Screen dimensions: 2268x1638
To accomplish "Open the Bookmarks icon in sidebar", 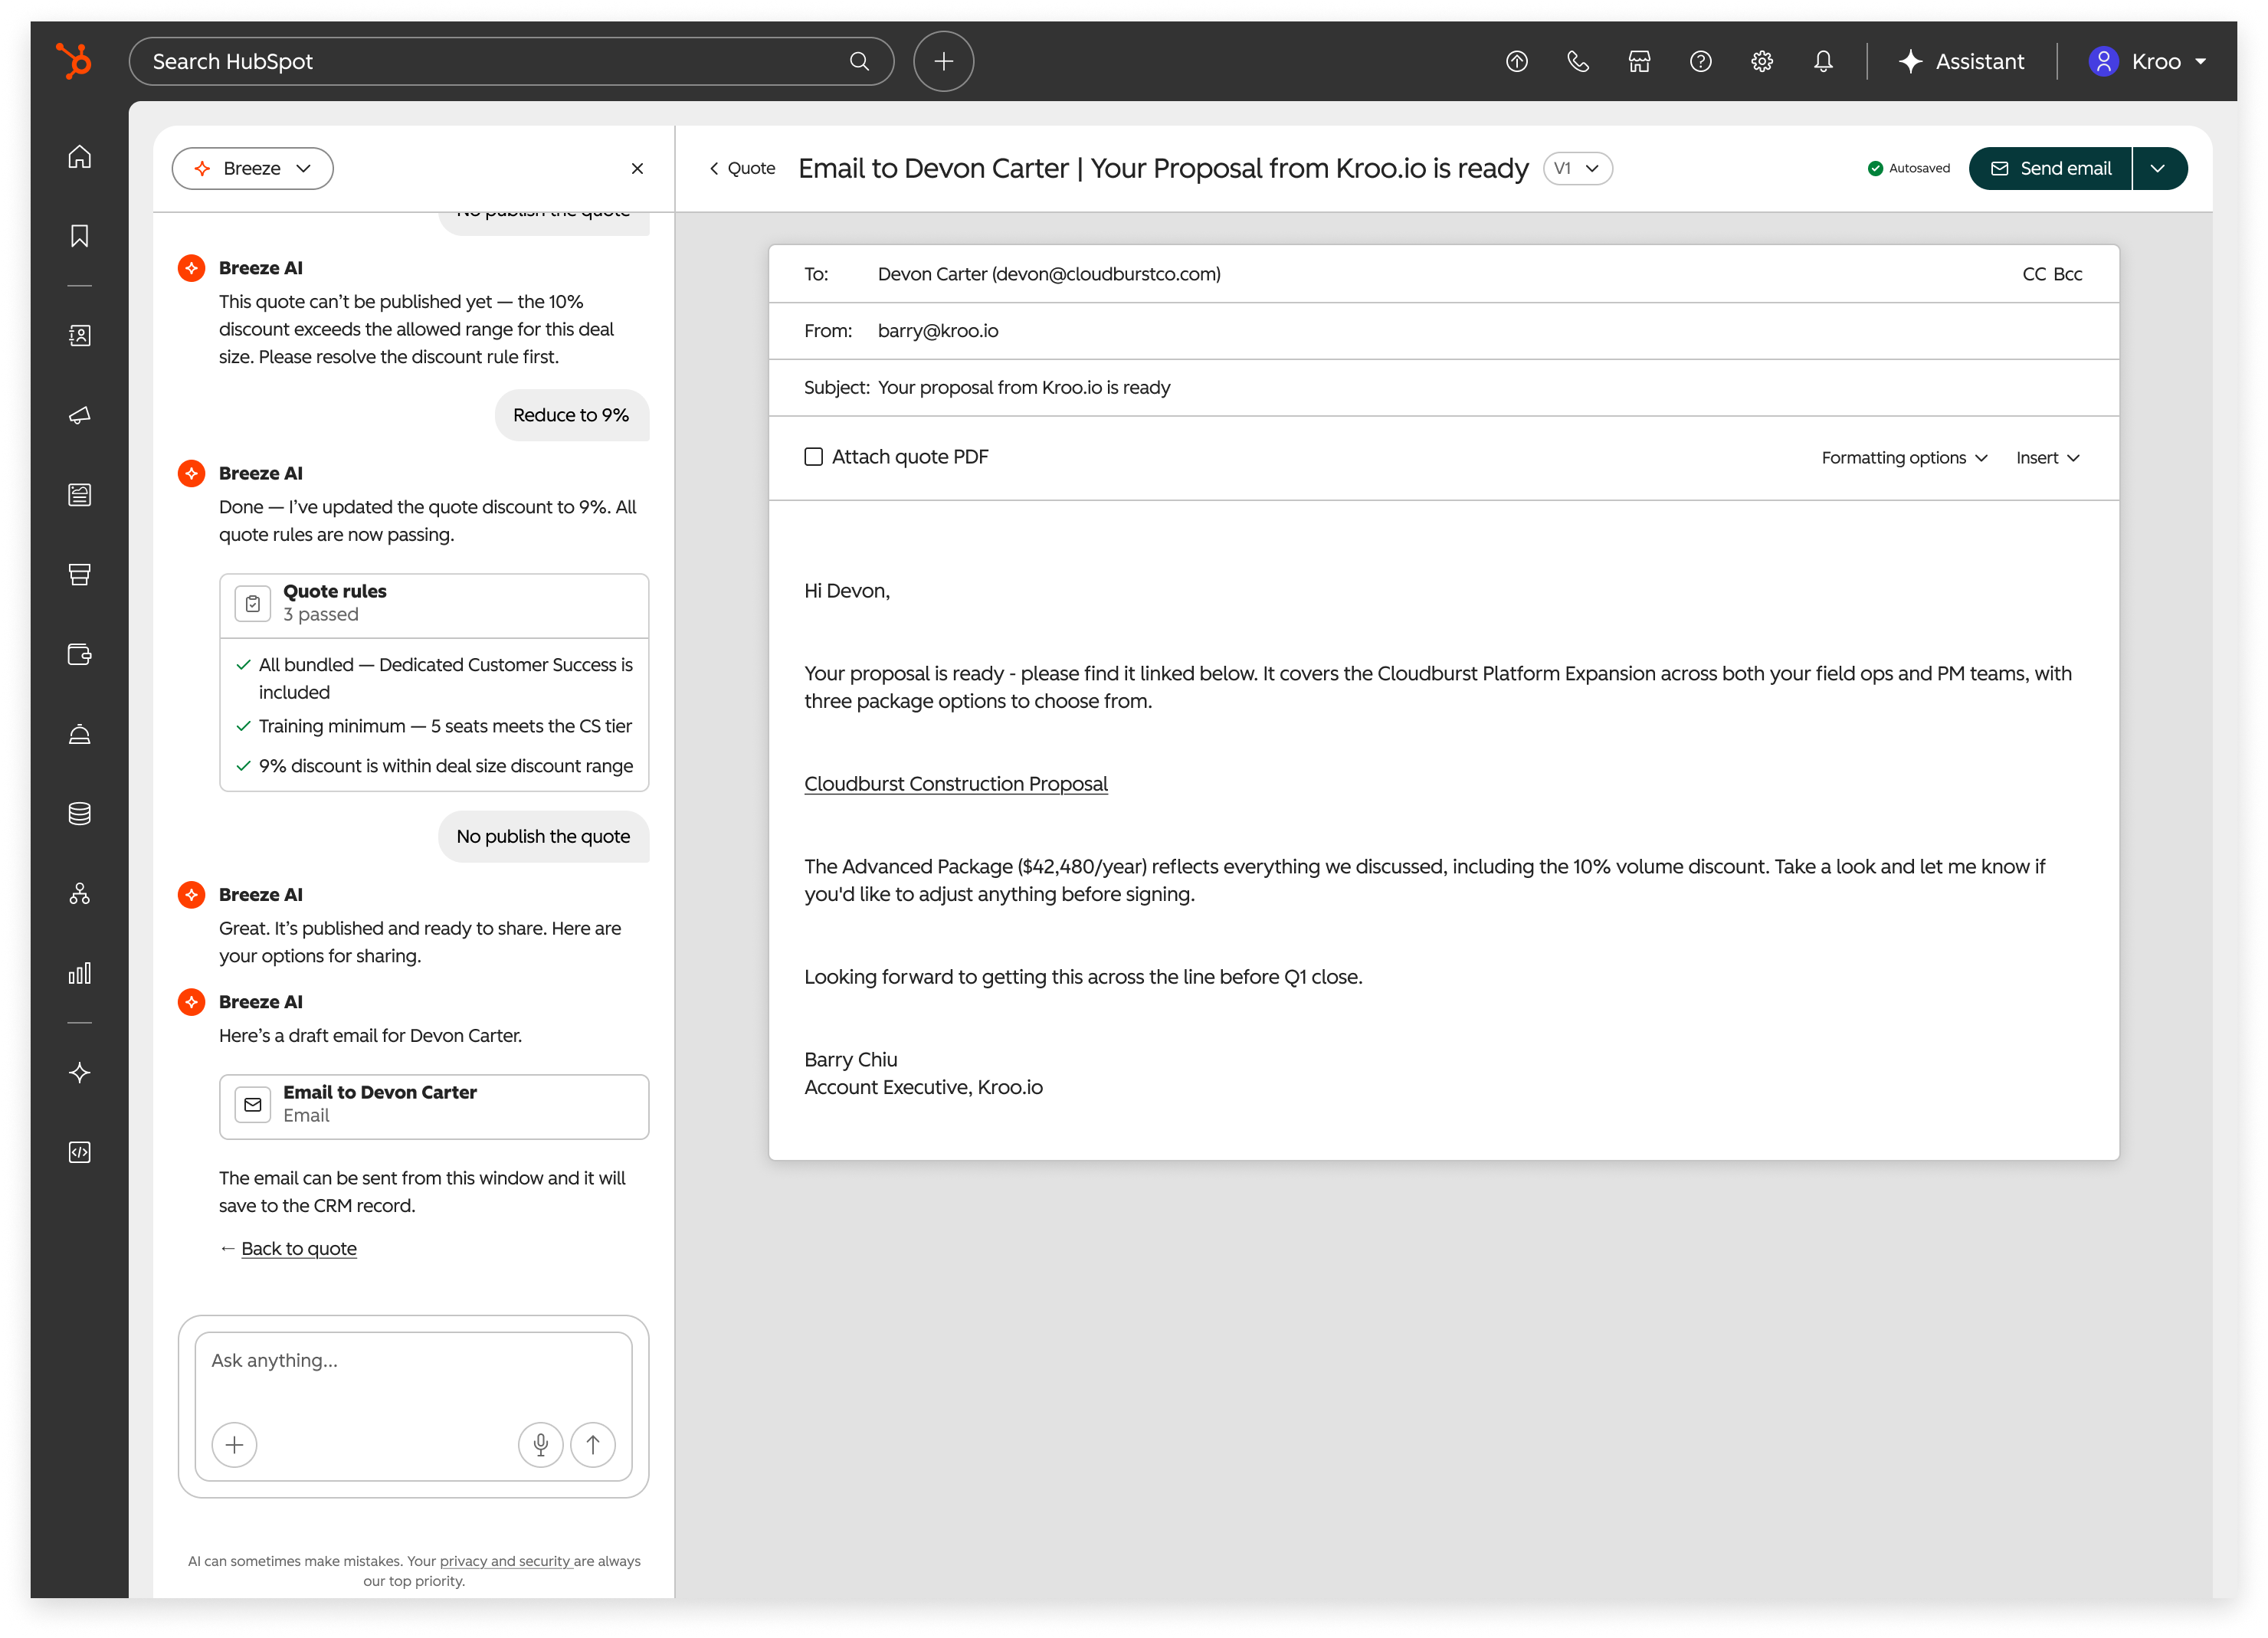I will pyautogui.click(x=80, y=236).
